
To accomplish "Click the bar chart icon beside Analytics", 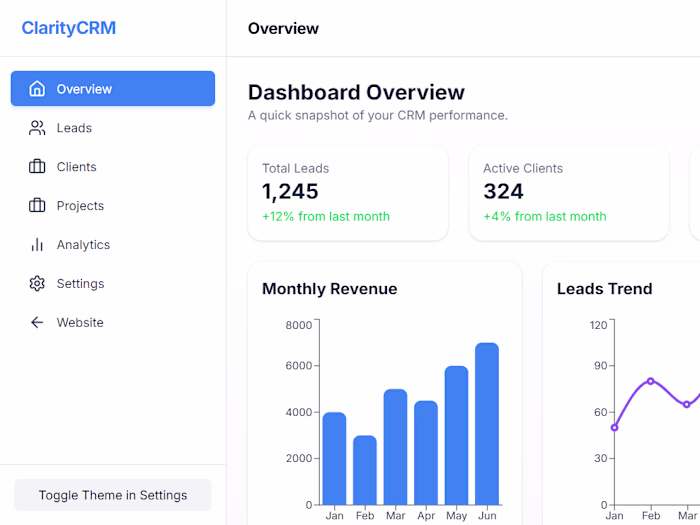I will point(37,244).
